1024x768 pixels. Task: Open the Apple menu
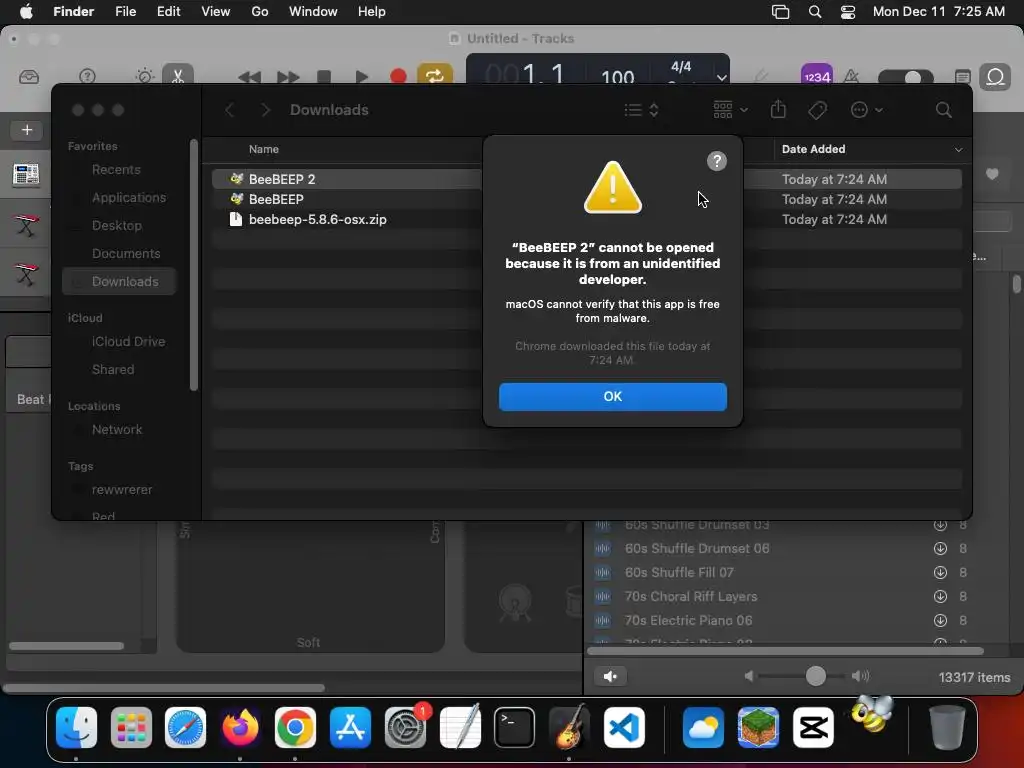click(25, 12)
